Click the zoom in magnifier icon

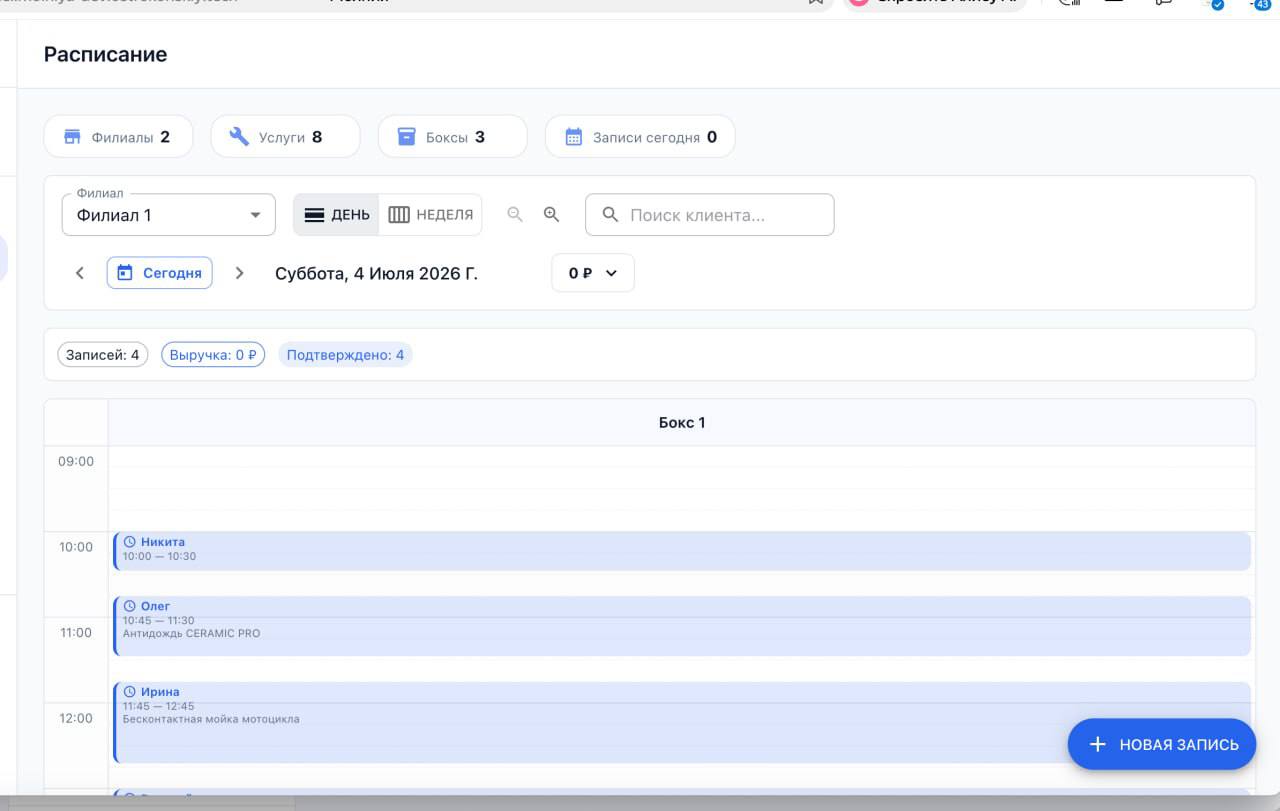pyautogui.click(x=551, y=215)
